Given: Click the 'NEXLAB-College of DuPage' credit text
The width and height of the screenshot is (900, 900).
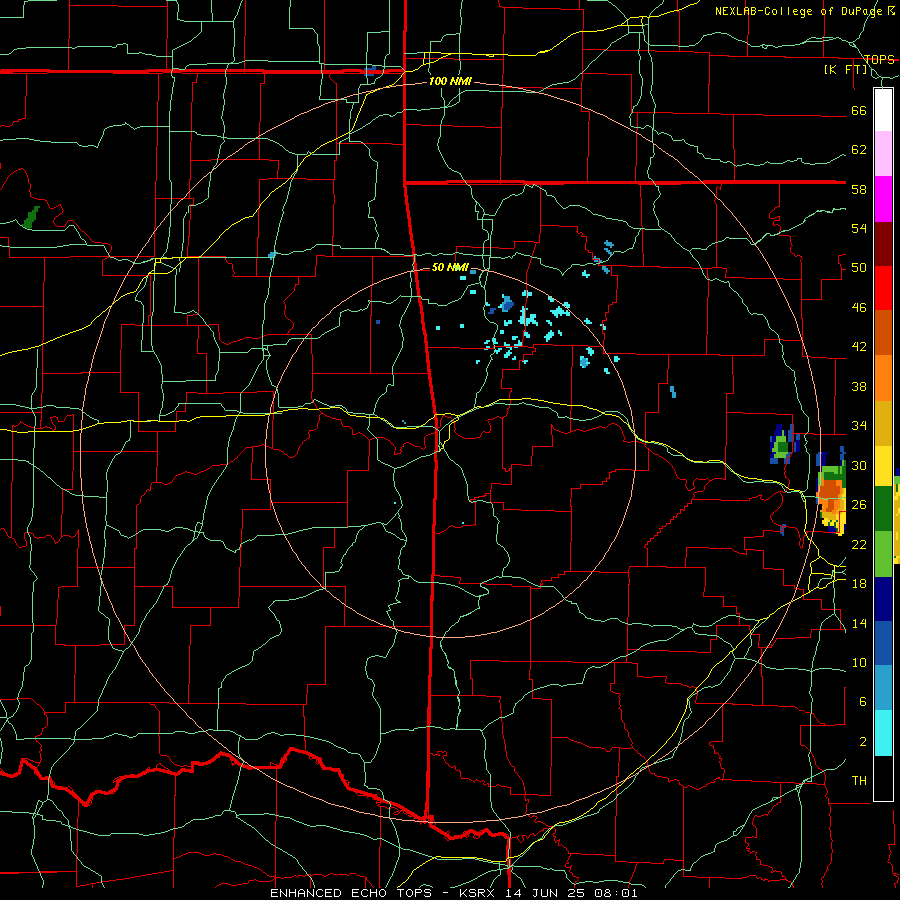Looking at the screenshot, I should click(799, 11).
